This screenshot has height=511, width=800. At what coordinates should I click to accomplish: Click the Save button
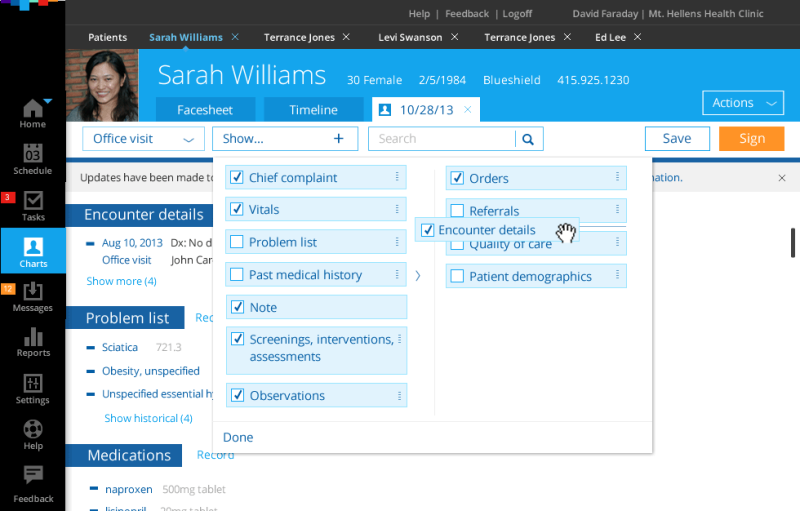677,139
